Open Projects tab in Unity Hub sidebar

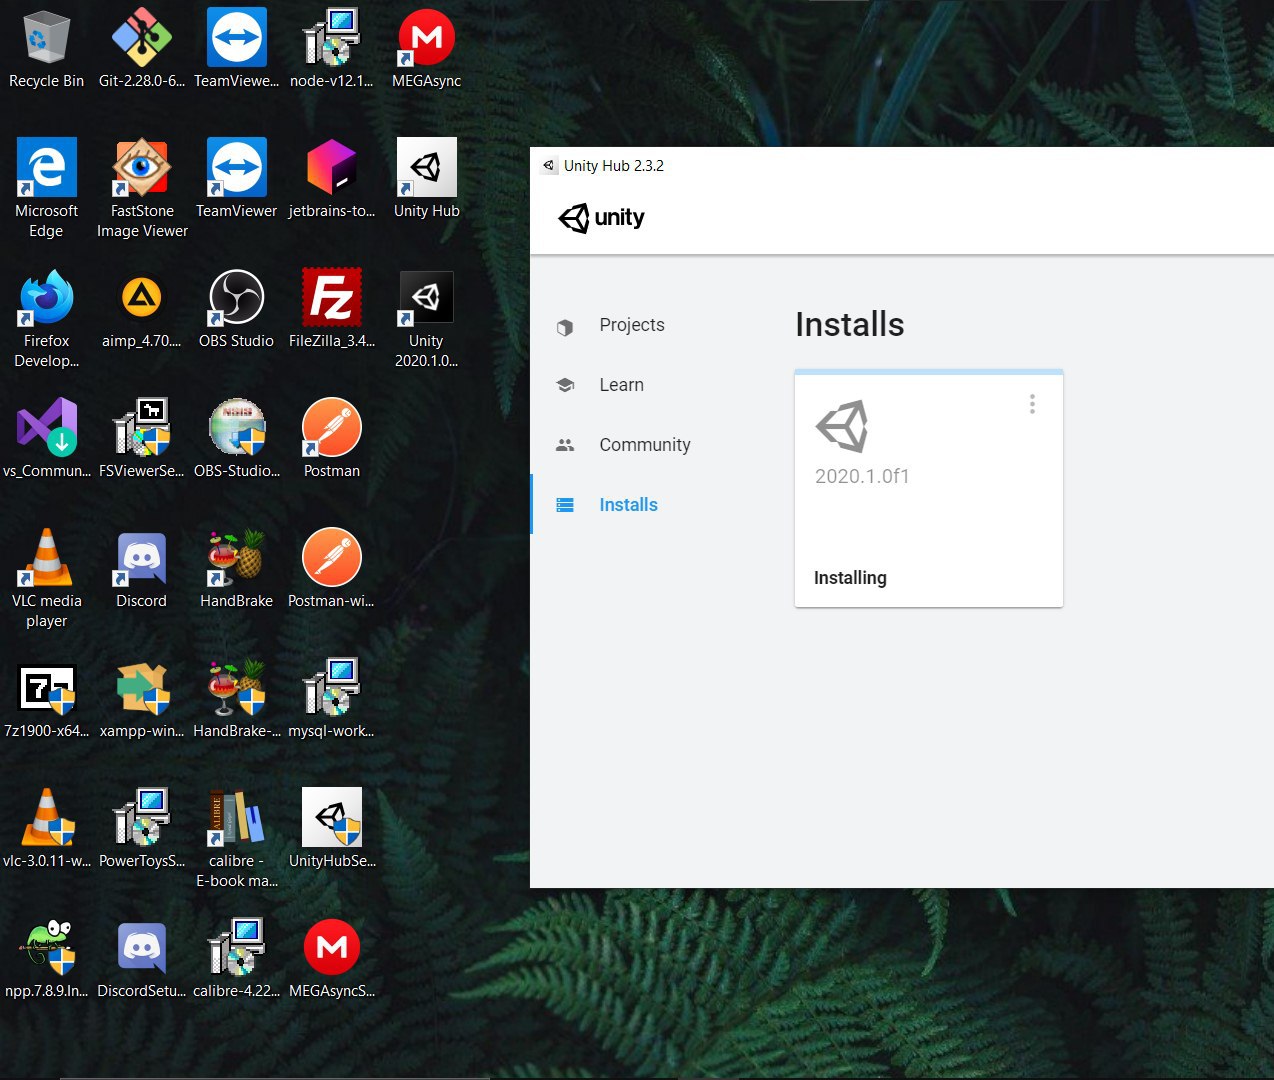632,325
